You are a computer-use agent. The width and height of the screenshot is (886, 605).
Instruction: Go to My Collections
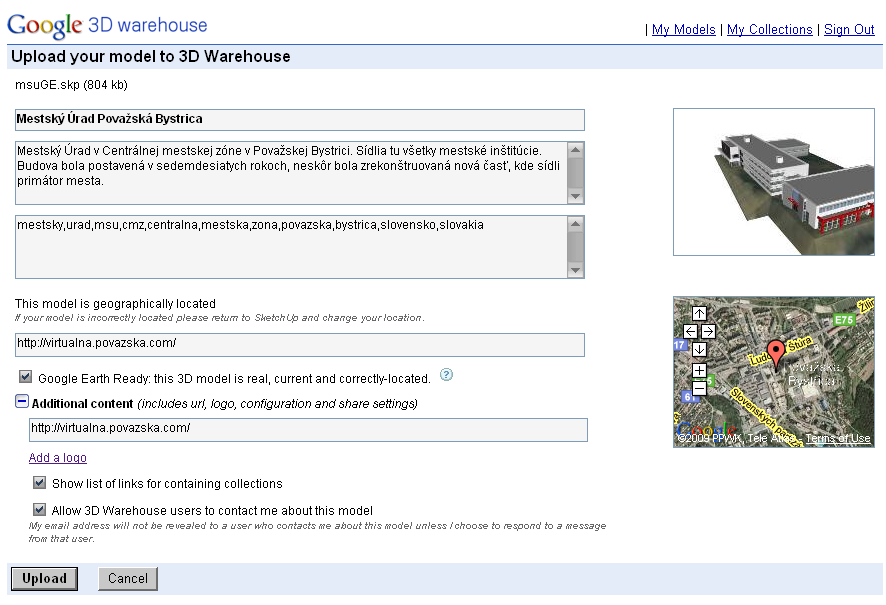(x=770, y=29)
